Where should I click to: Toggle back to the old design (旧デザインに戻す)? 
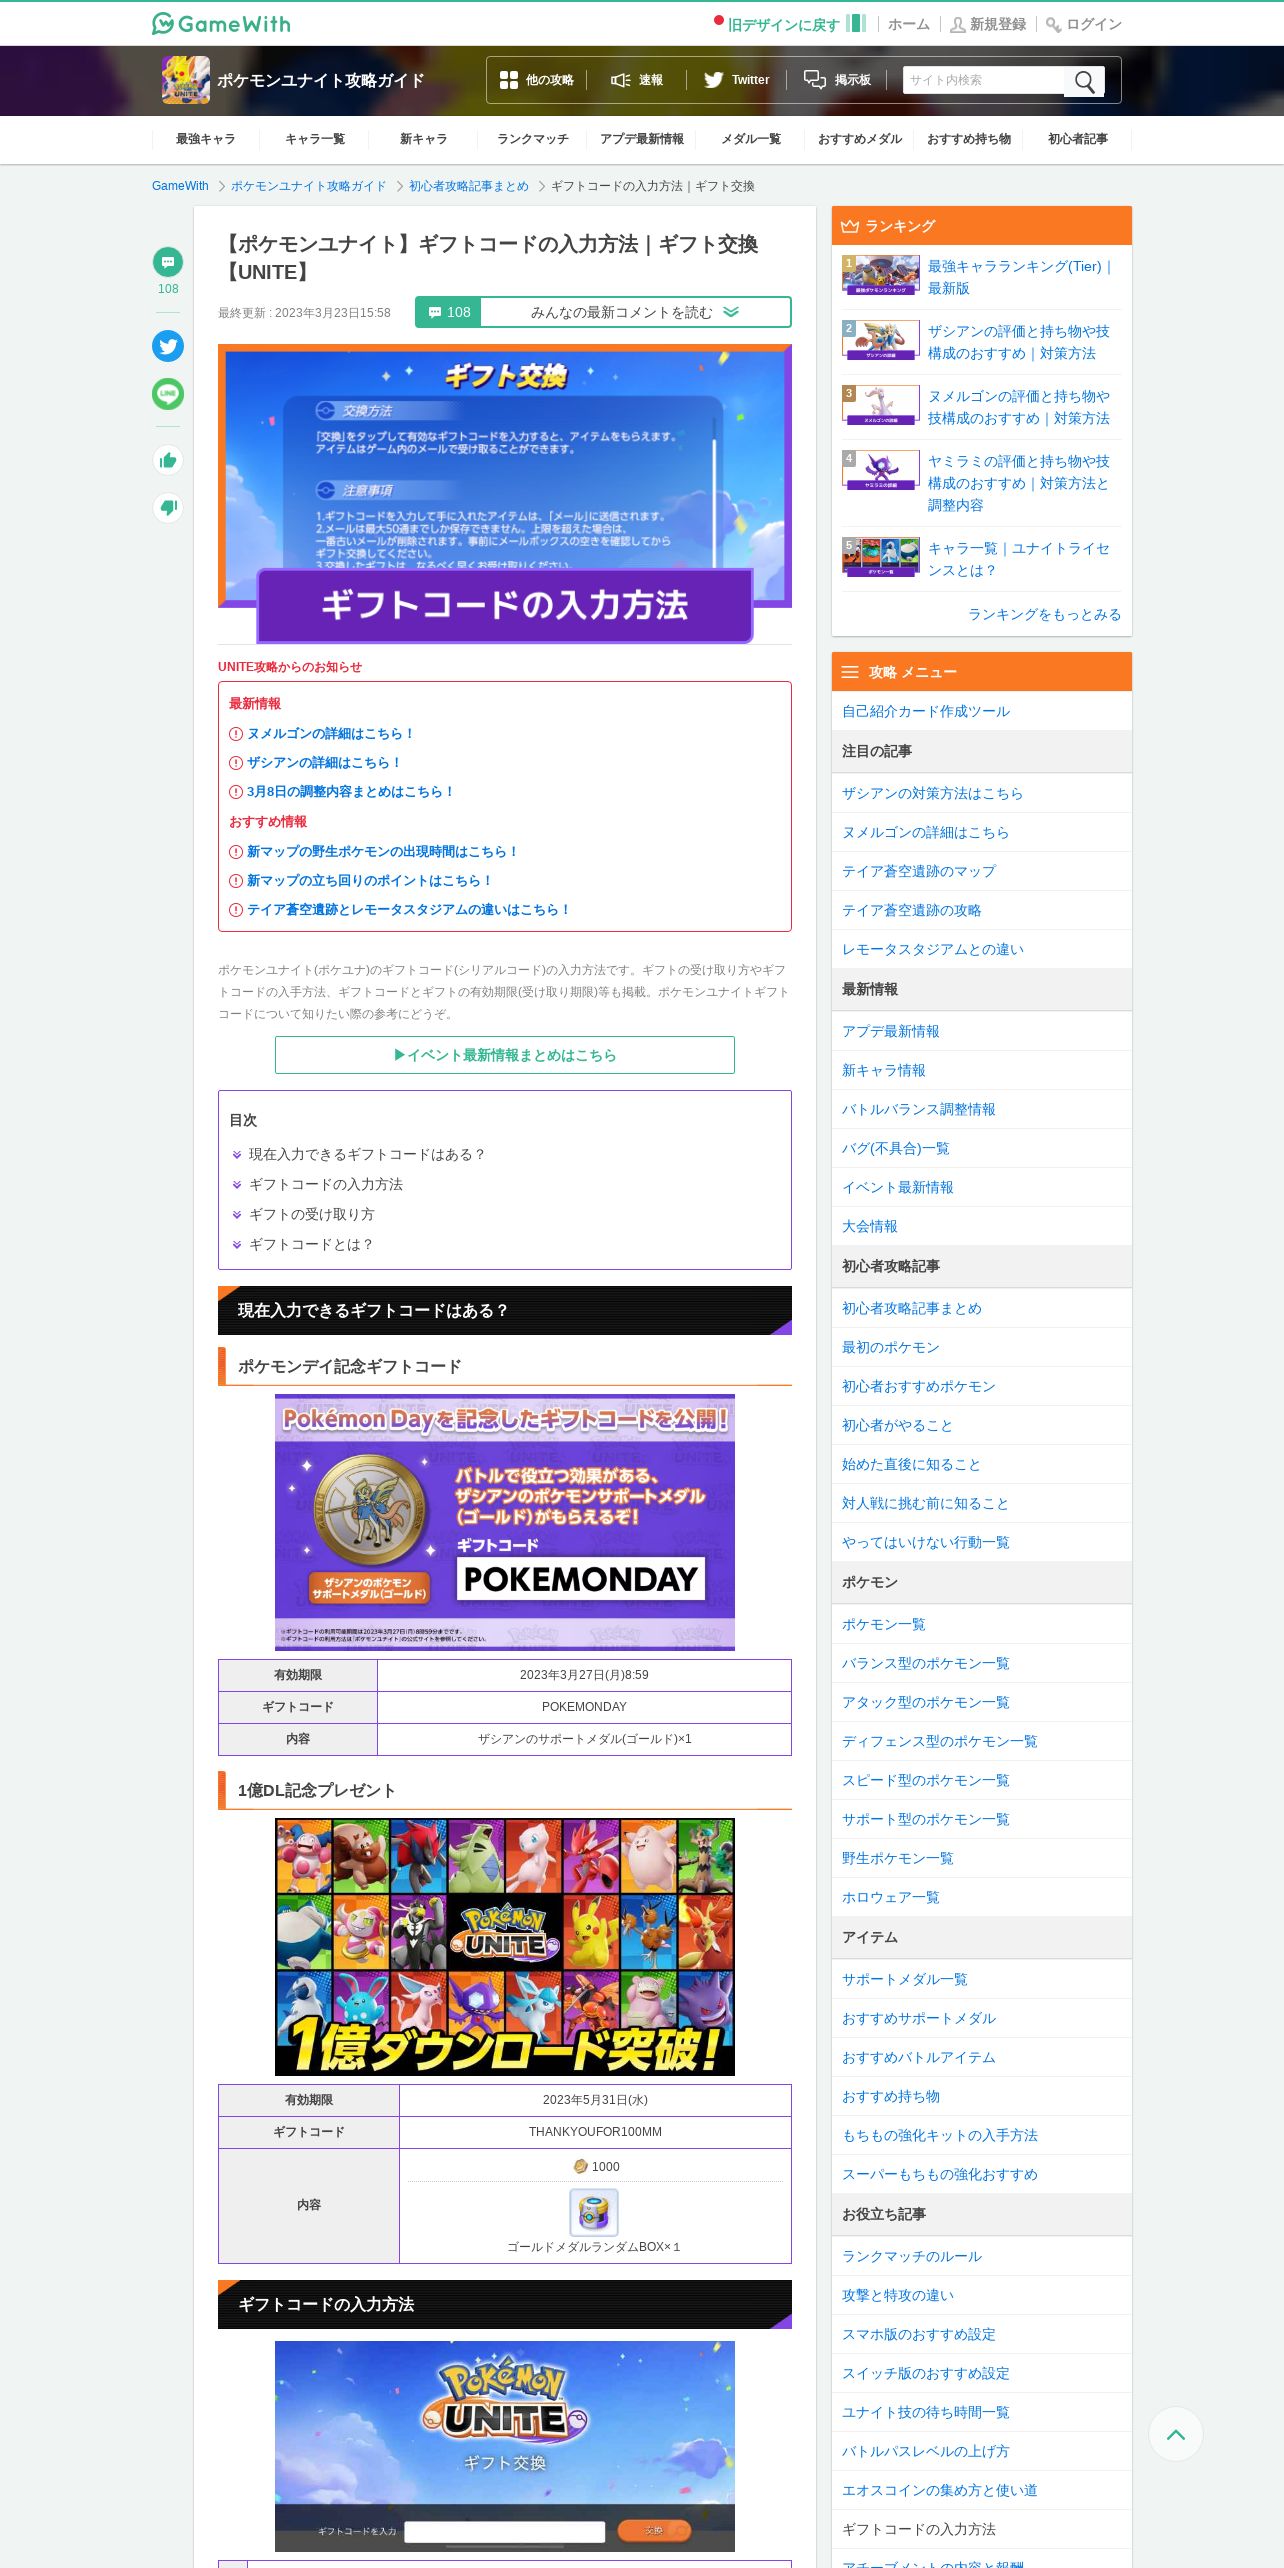[789, 24]
